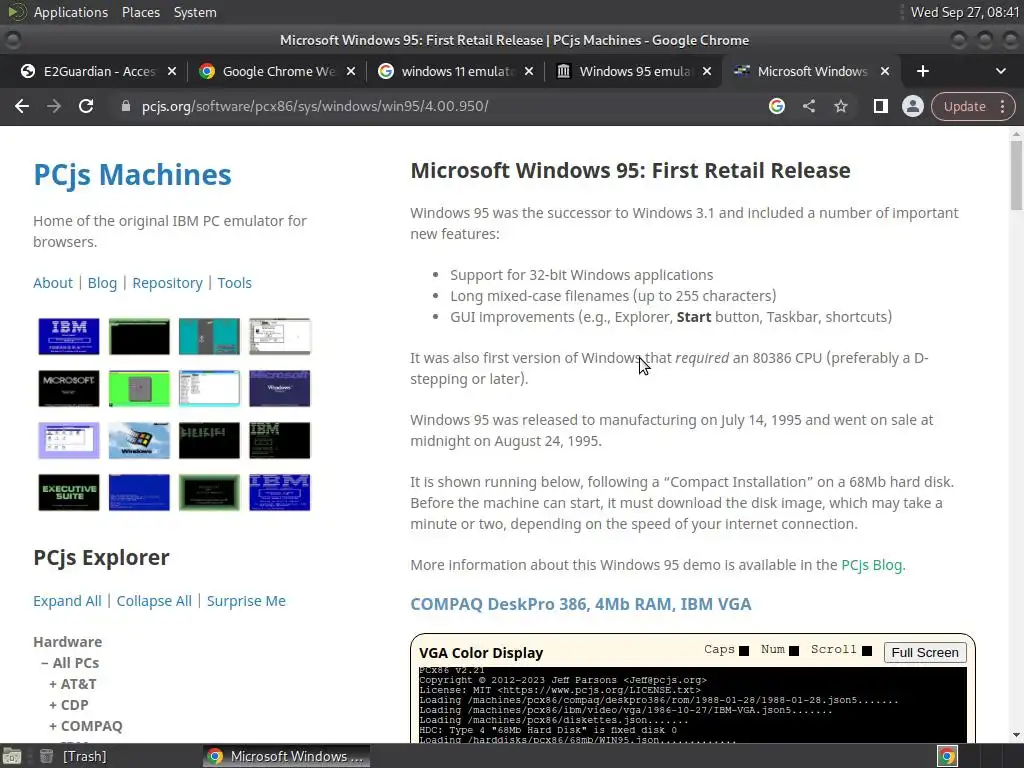Click the padlock site info icon
Viewport: 1024px width, 768px height.
point(125,106)
